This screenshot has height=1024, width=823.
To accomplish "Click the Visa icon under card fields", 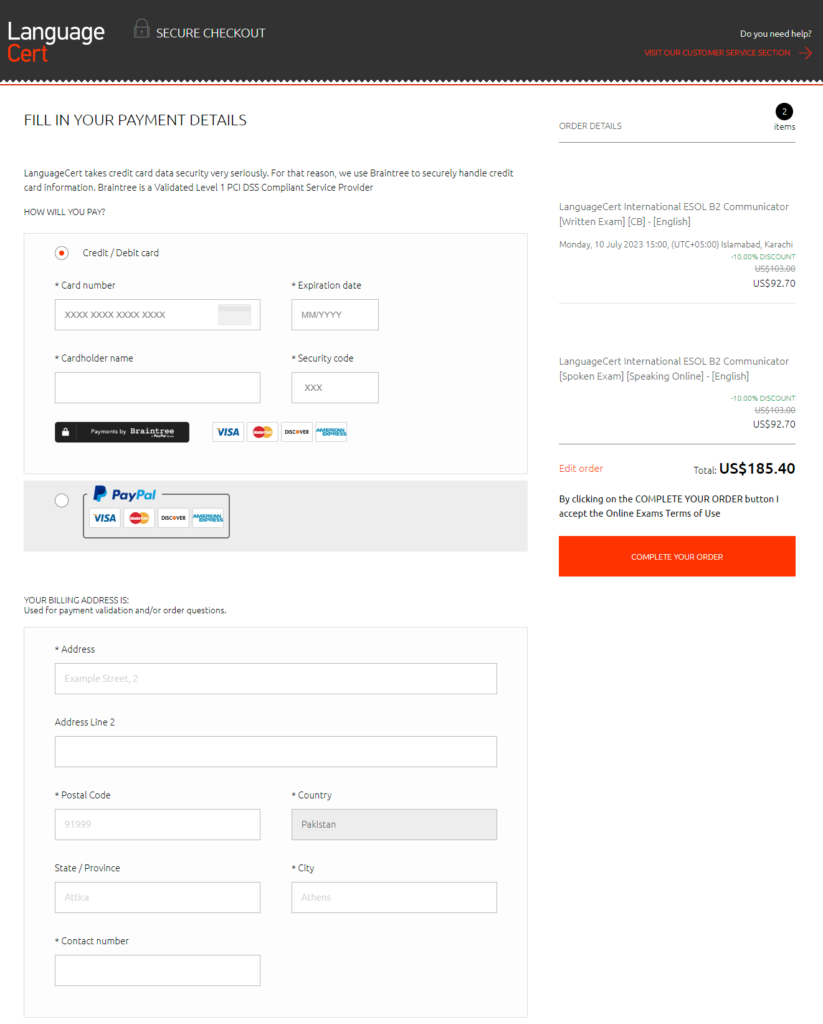I will (228, 432).
